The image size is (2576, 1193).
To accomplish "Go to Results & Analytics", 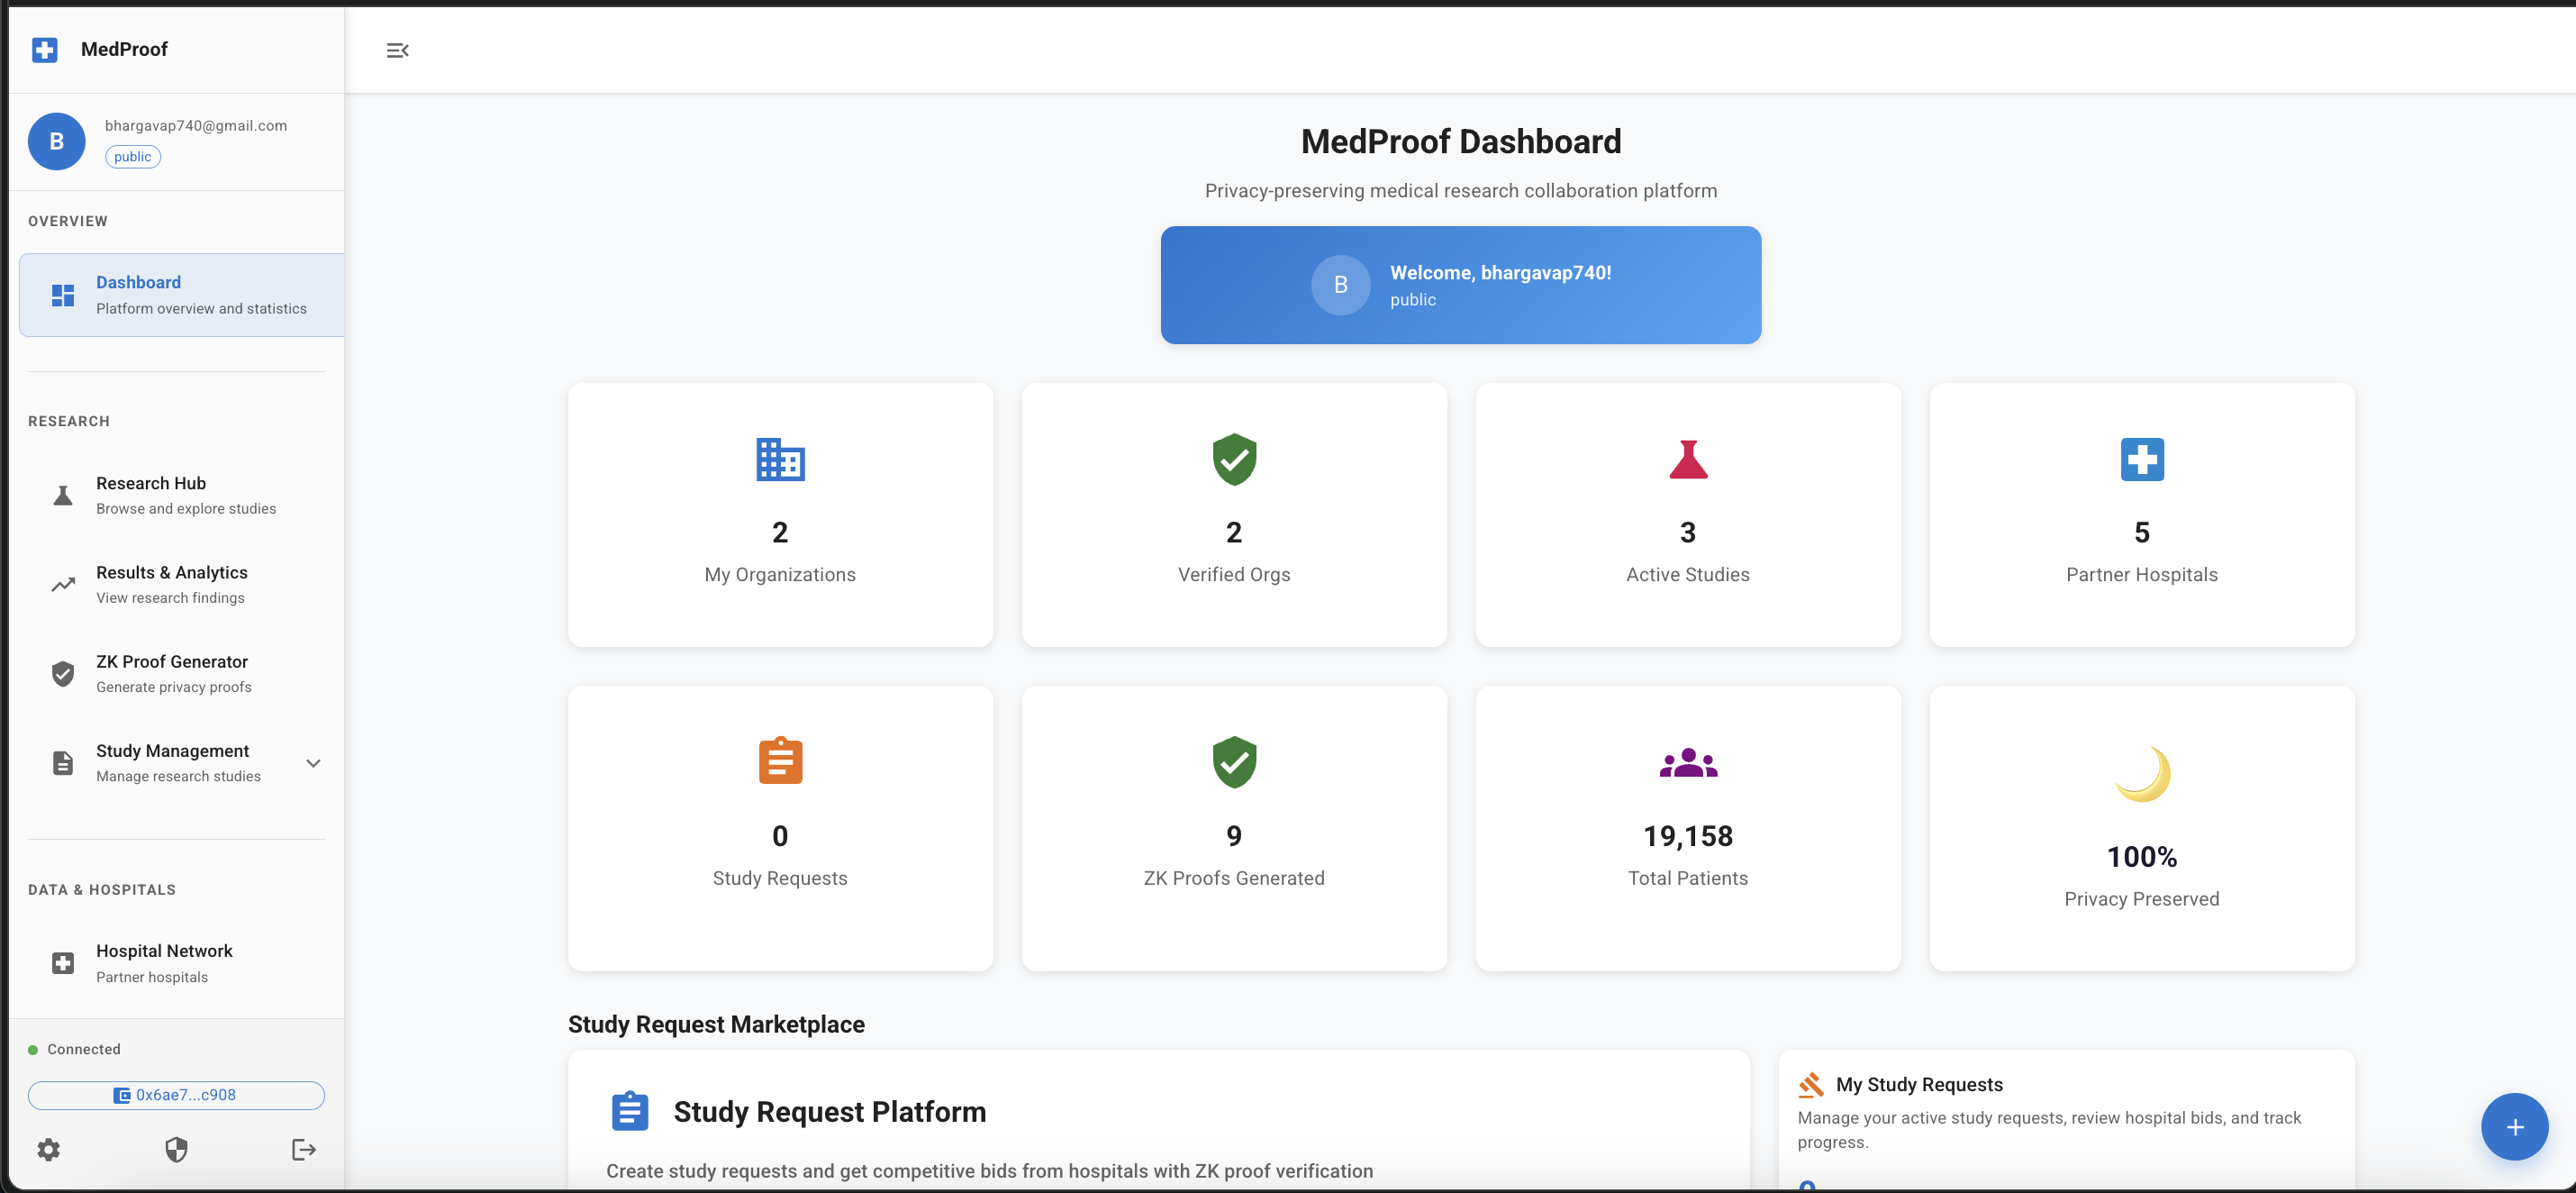I will [x=171, y=584].
